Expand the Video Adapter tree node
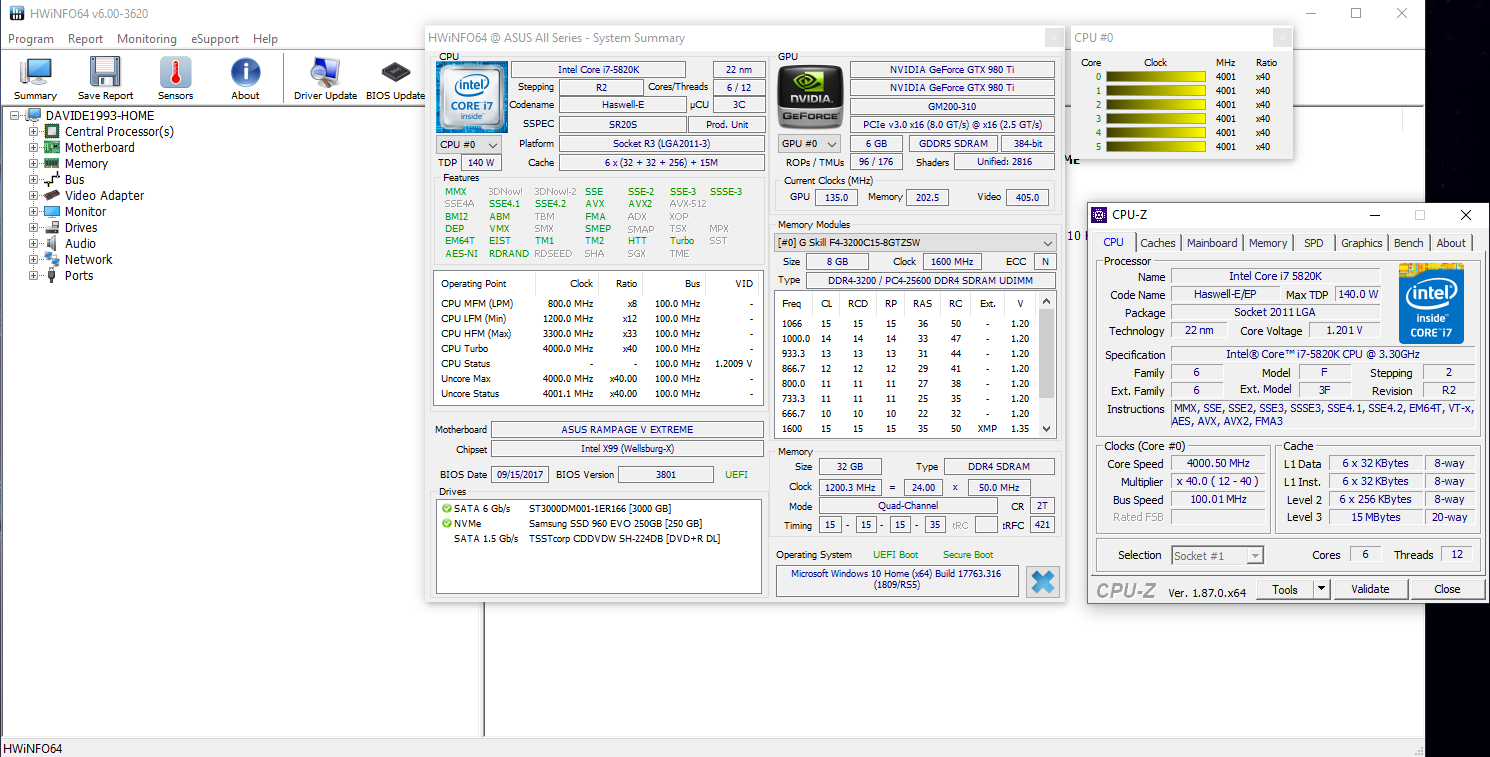This screenshot has height=757, width=1490. tap(33, 195)
